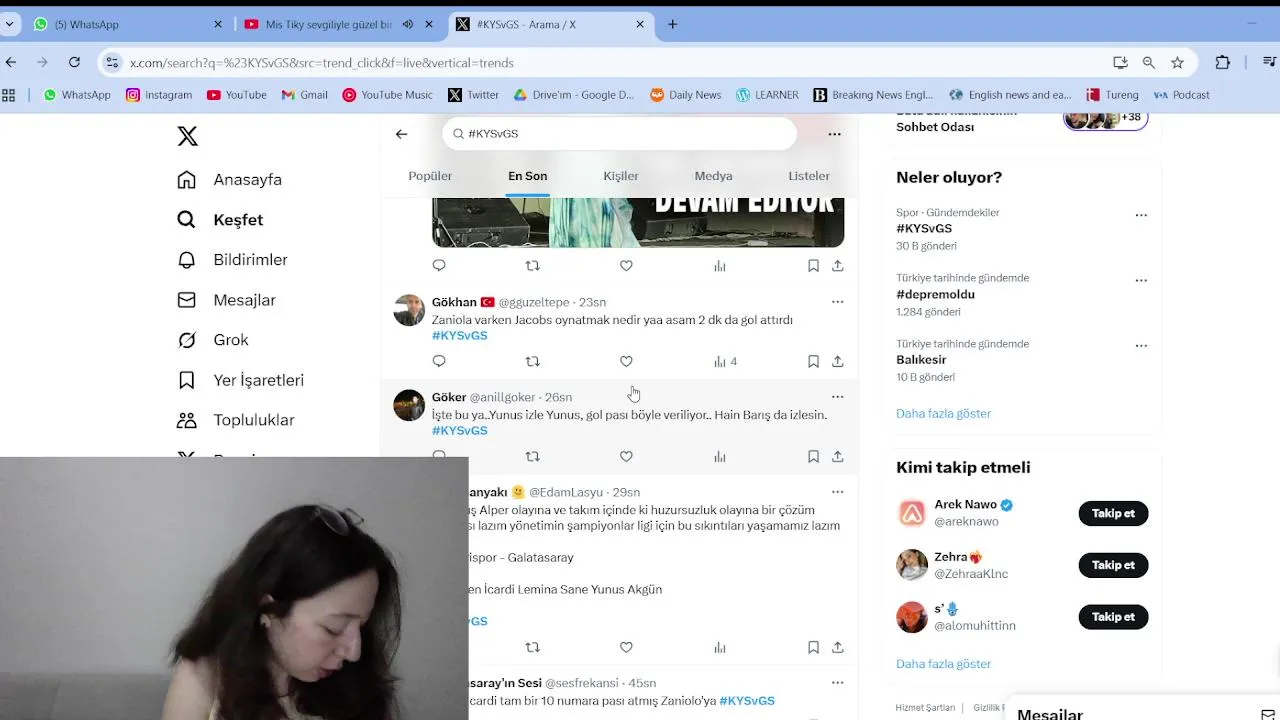Share Göker's tweet
Image resolution: width=1280 pixels, height=720 pixels.
(838, 456)
